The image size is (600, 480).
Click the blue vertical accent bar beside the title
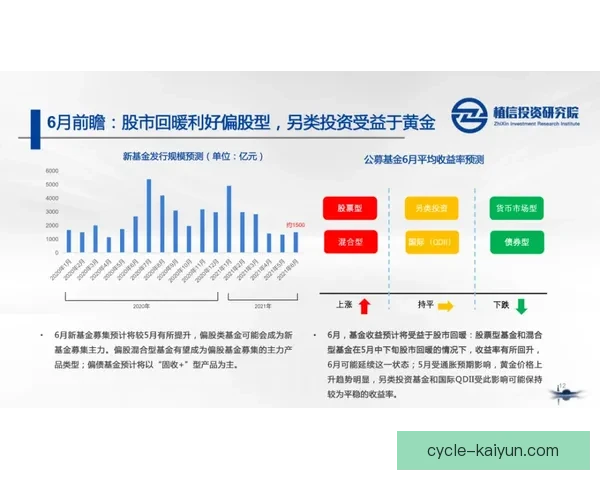35,129
